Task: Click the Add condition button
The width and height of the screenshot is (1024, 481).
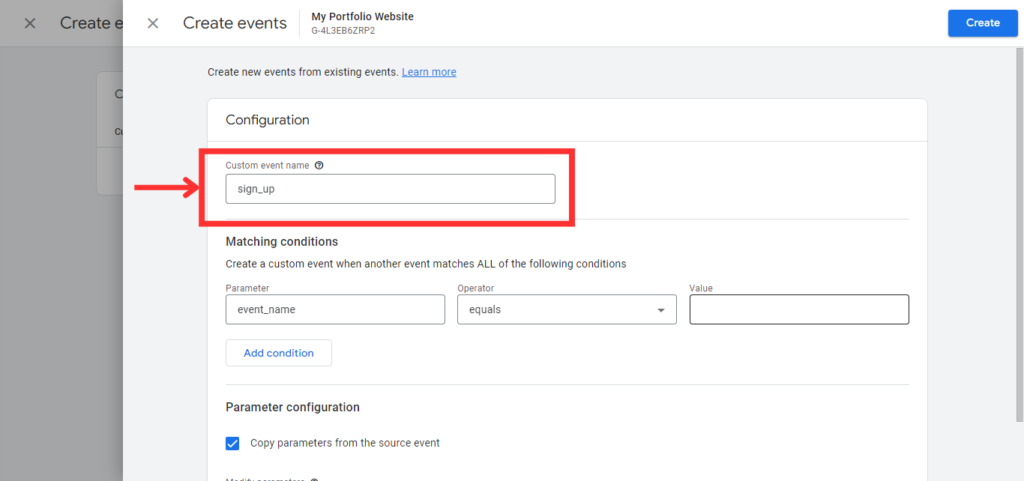Action: tap(279, 353)
